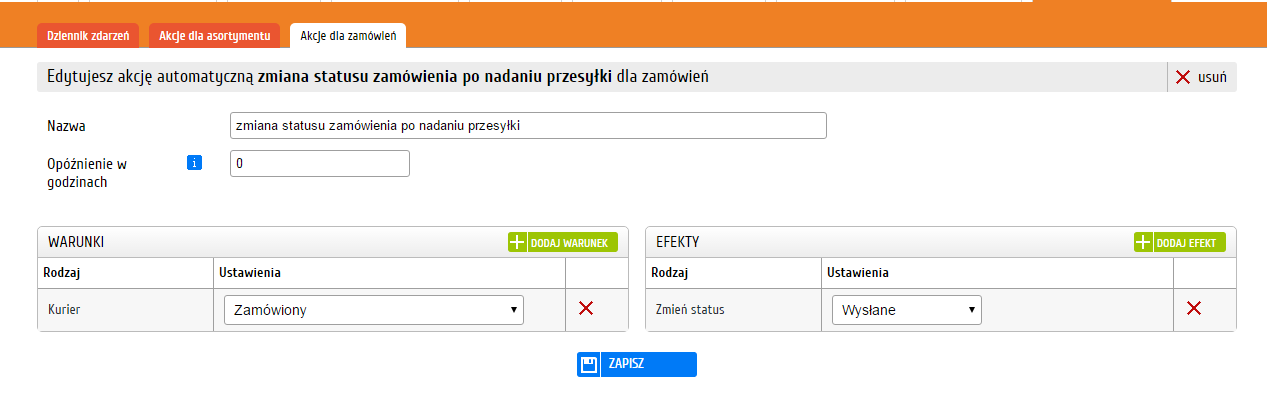Viewport: 1267px width, 412px height.
Task: Focus the Nazwa text field
Action: click(528, 125)
